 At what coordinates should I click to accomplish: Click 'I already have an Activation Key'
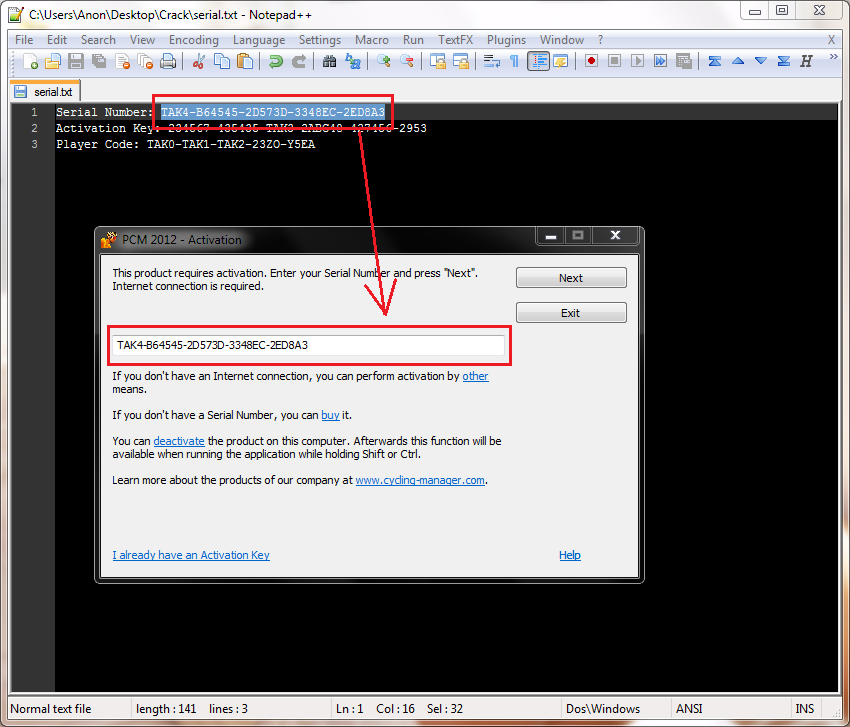[x=191, y=555]
